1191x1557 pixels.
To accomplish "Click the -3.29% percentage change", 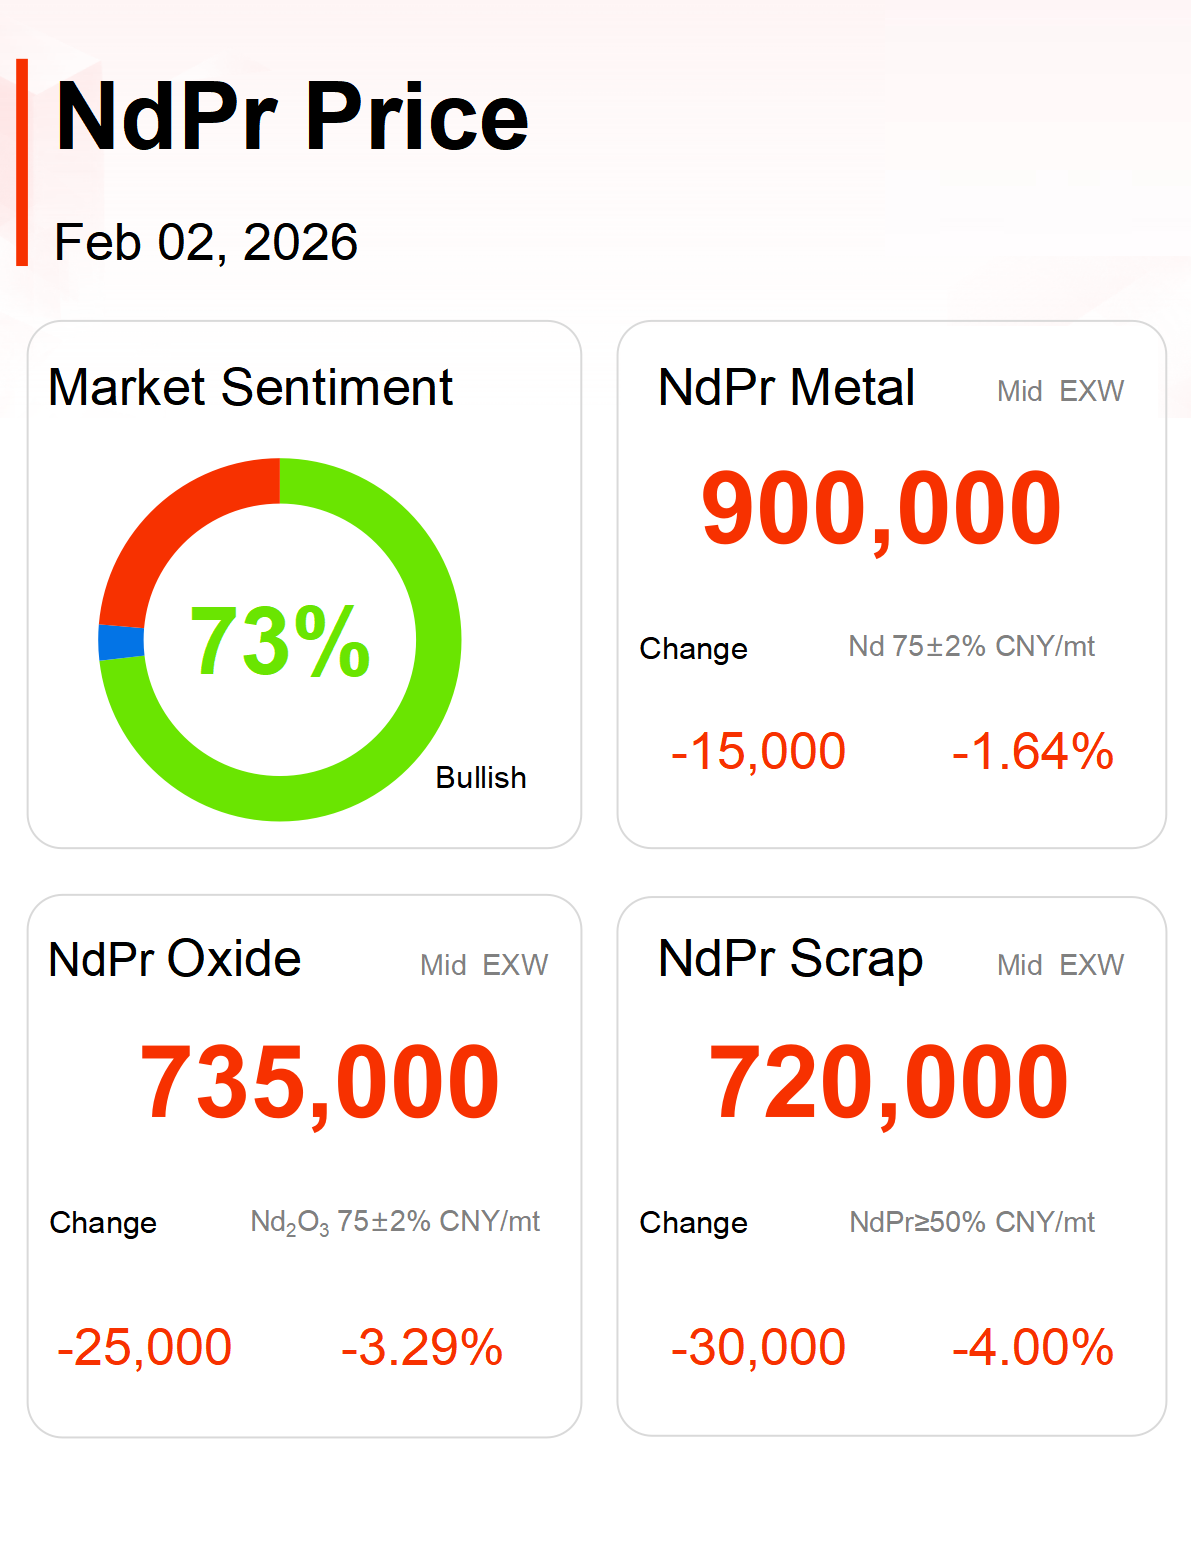I will click(422, 1348).
